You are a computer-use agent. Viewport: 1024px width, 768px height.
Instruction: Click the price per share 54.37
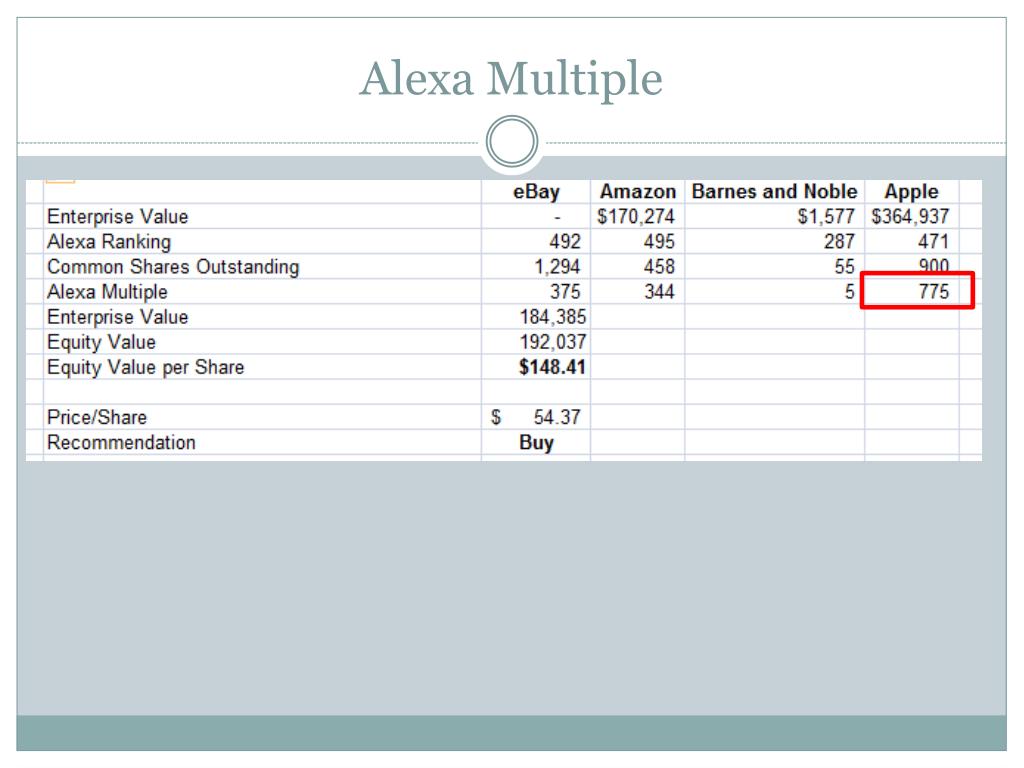[x=556, y=417]
